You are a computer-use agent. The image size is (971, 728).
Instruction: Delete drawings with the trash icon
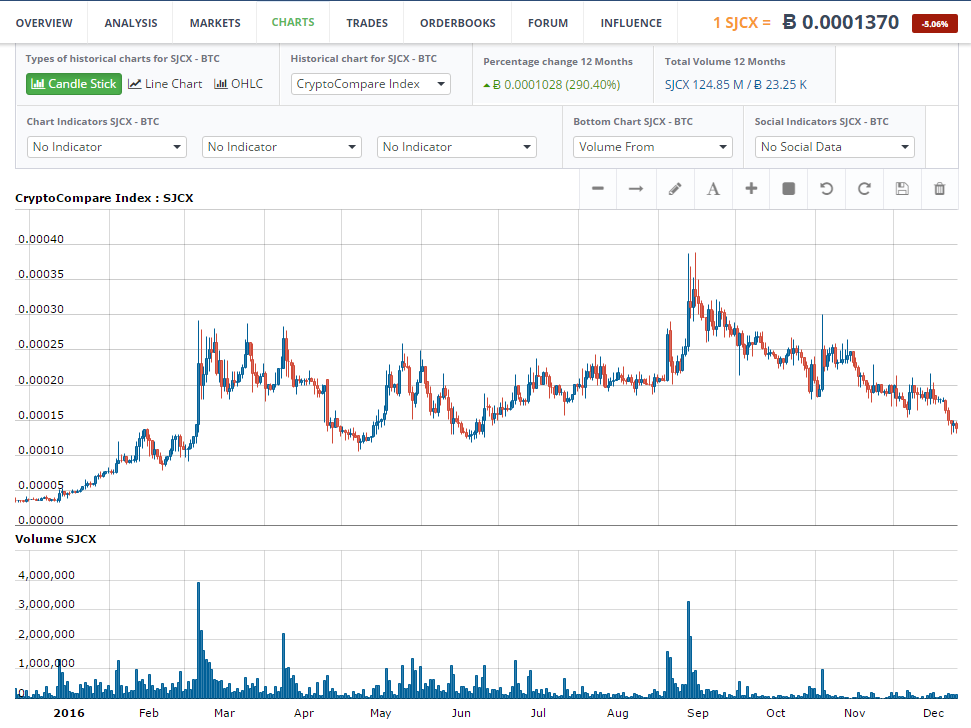(940, 189)
